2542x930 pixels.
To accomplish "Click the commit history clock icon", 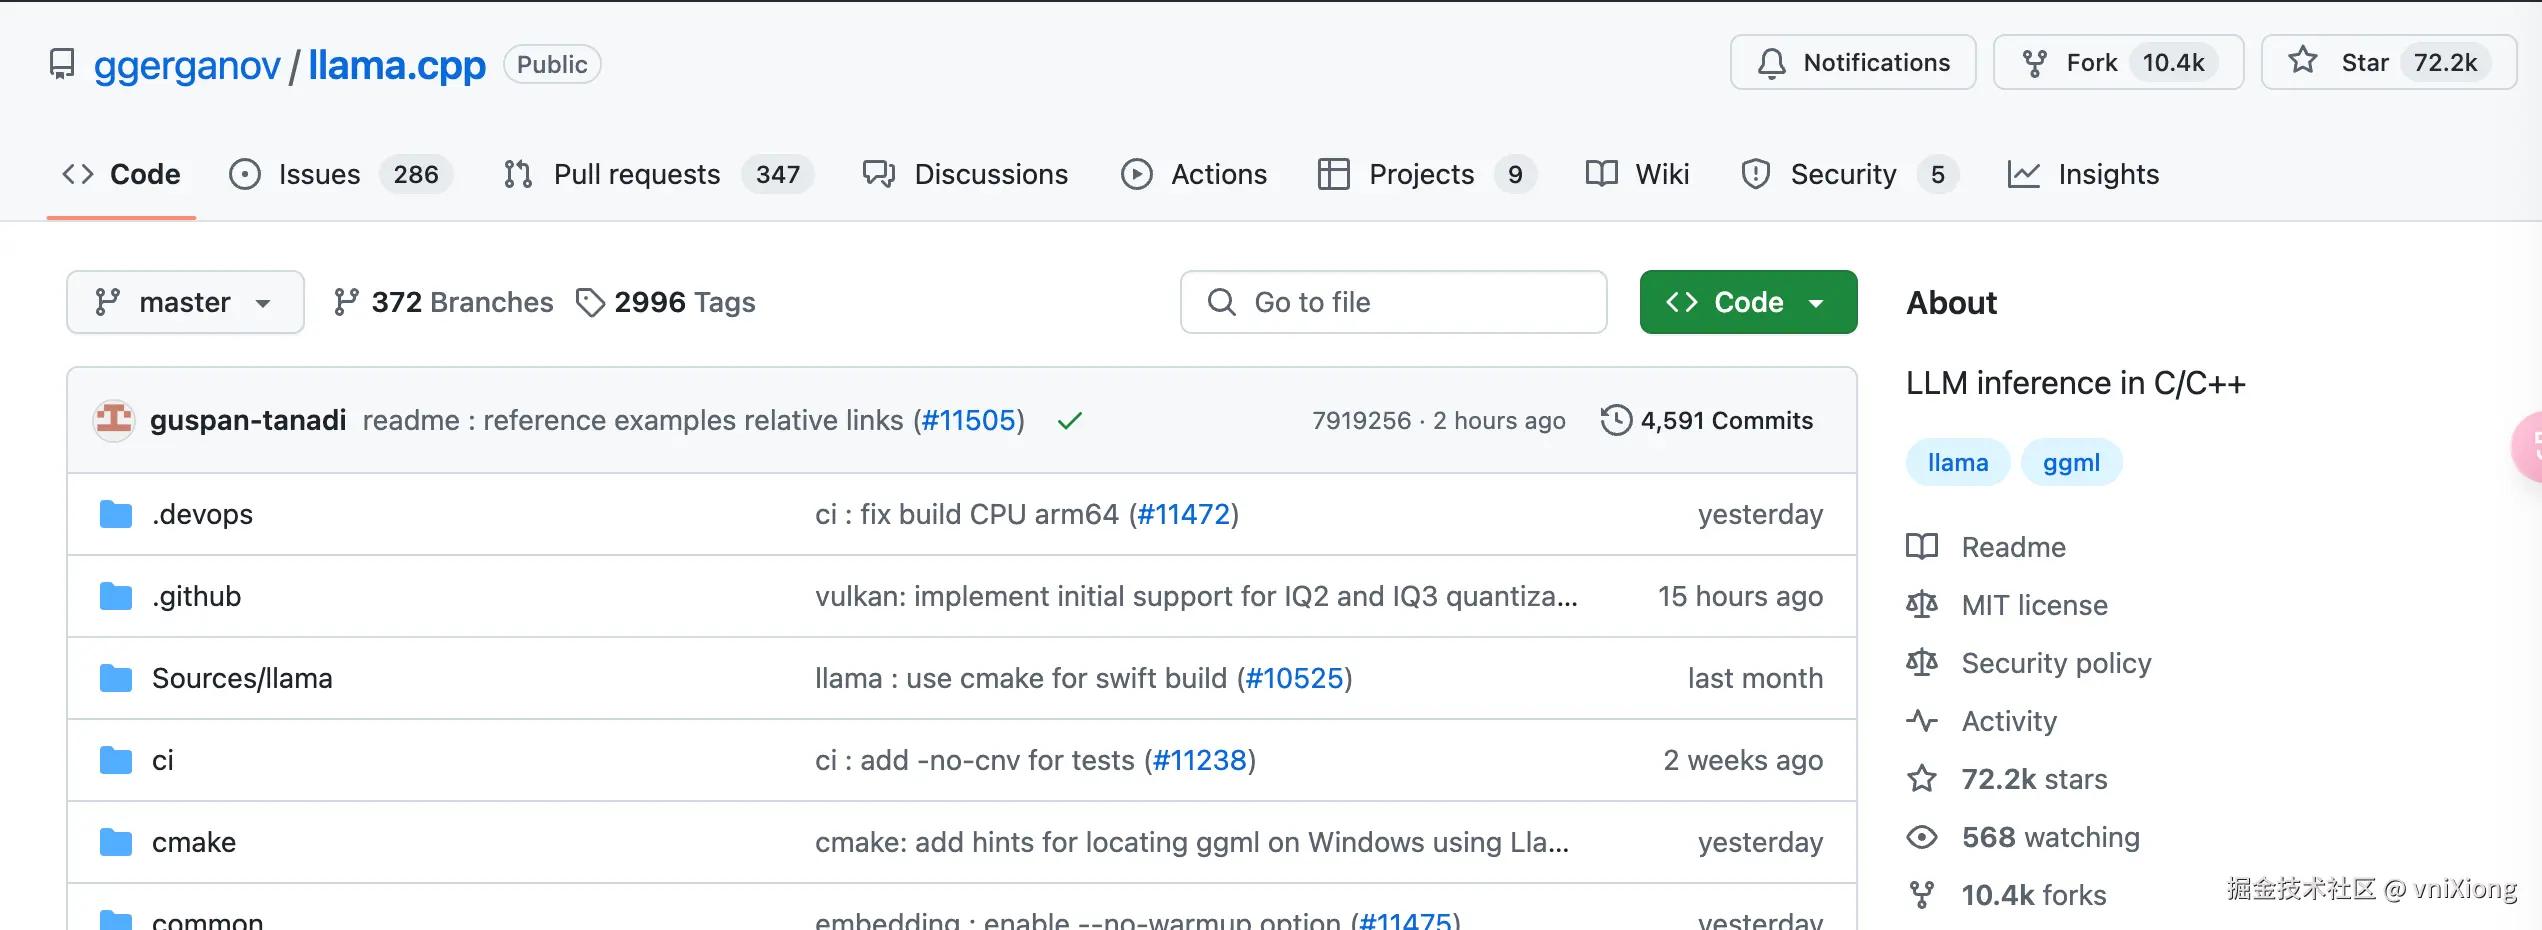I will (x=1616, y=420).
